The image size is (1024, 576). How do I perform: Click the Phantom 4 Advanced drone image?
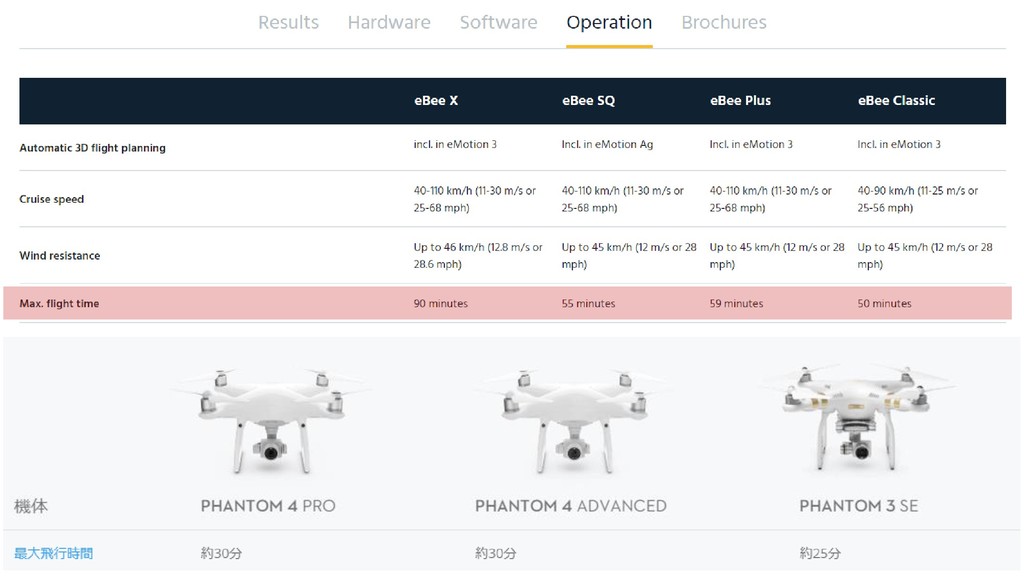click(572, 418)
